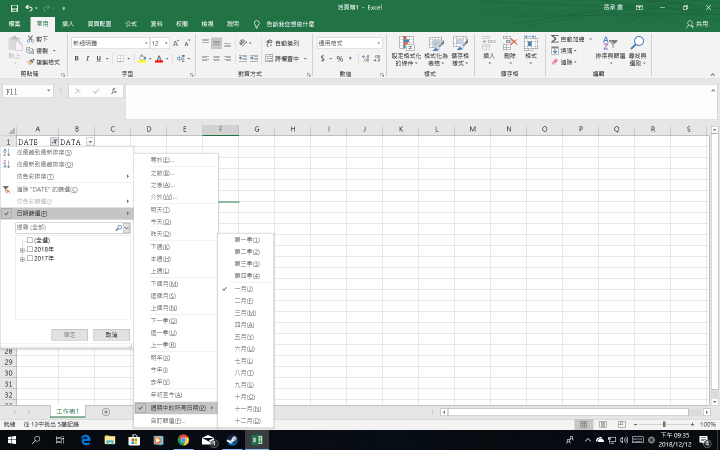Click the Save icon in title bar
Image resolution: width=720 pixels, height=450 pixels.
tap(14, 8)
